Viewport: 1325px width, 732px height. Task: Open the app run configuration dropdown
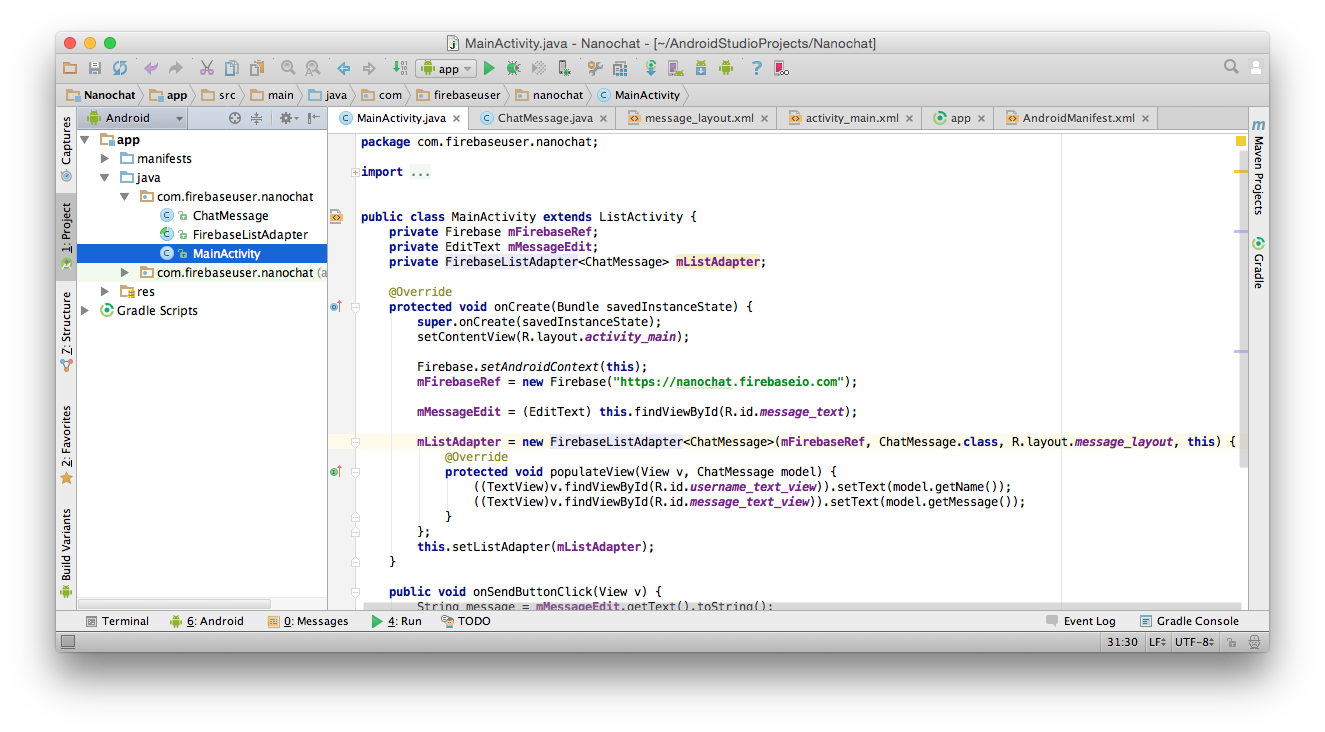point(445,68)
